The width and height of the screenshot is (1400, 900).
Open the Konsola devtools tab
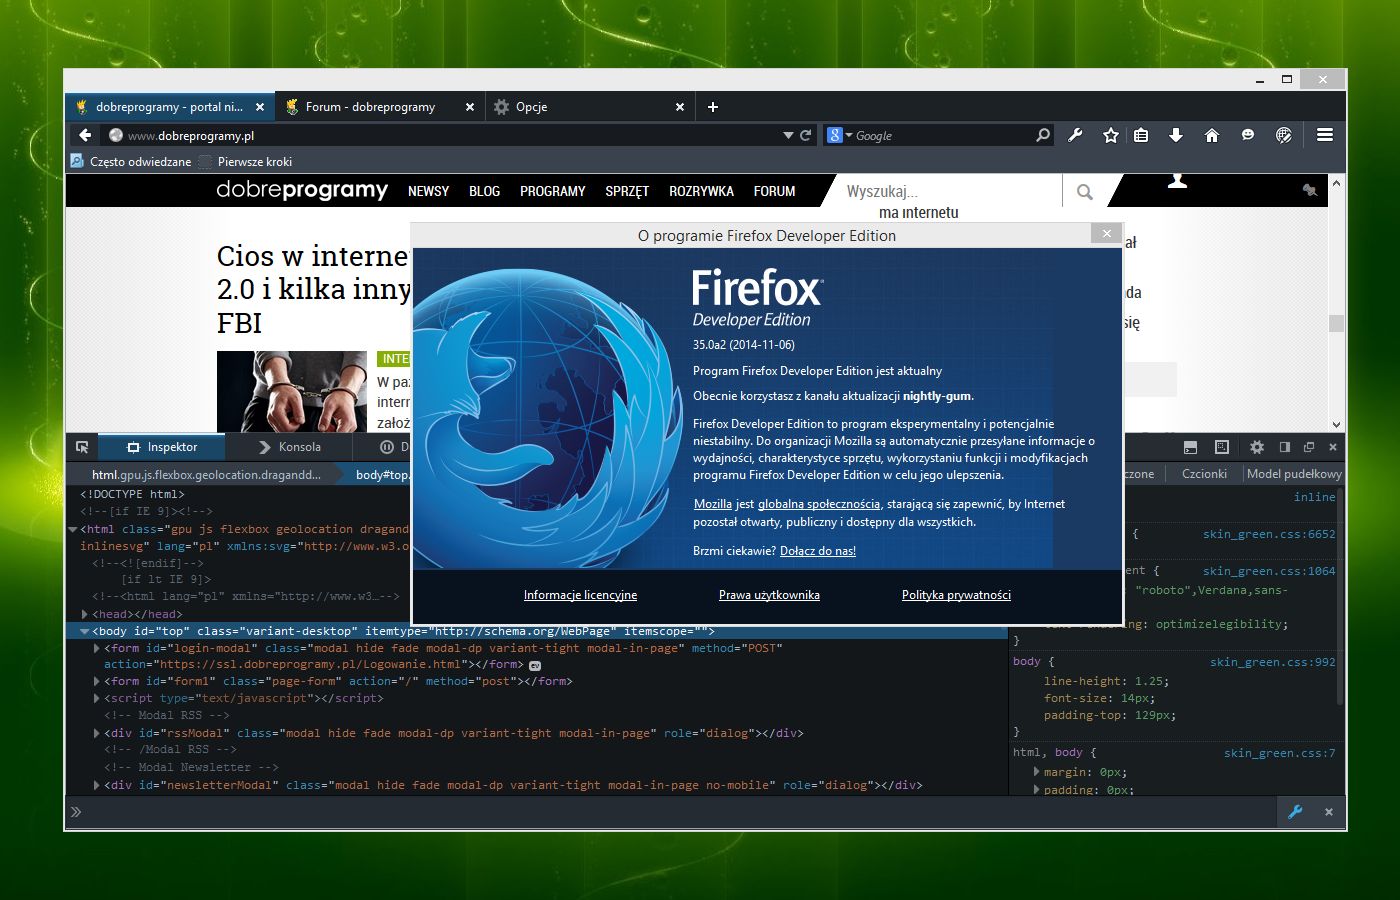pyautogui.click(x=290, y=447)
